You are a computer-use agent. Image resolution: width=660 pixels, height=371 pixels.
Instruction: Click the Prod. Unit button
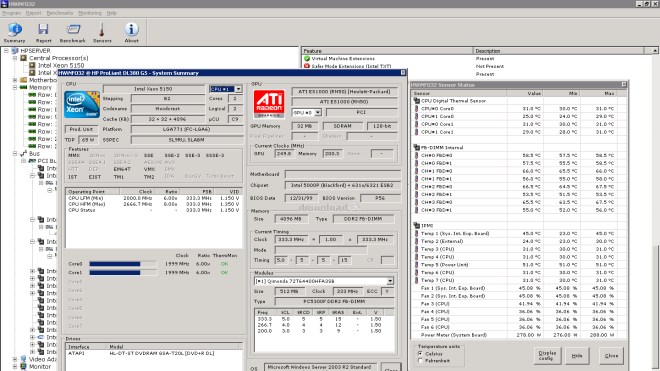pyautogui.click(x=82, y=129)
